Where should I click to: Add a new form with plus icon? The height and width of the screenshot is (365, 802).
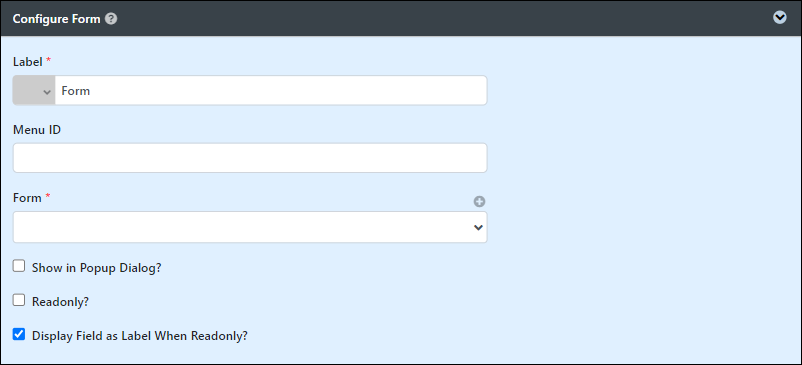(479, 202)
